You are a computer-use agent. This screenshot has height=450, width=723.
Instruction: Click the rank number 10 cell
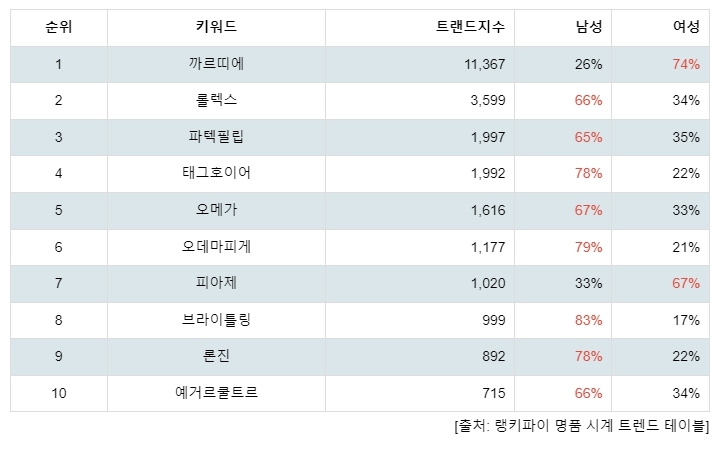tap(59, 393)
